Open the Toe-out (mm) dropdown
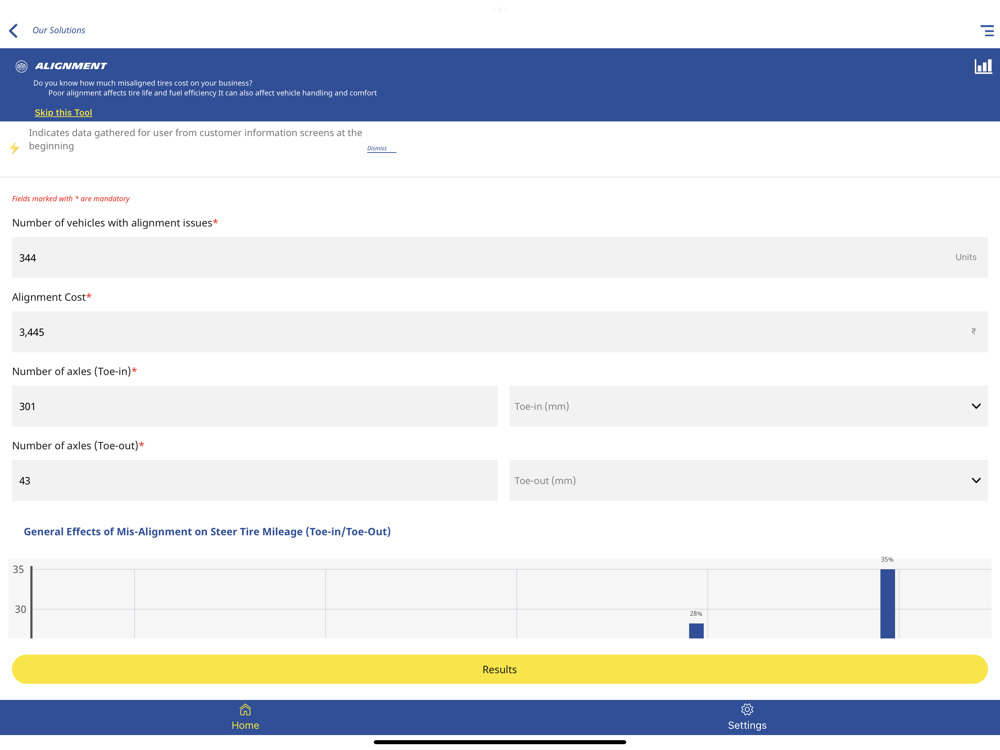The image size is (1000, 750). pyautogui.click(x=748, y=480)
